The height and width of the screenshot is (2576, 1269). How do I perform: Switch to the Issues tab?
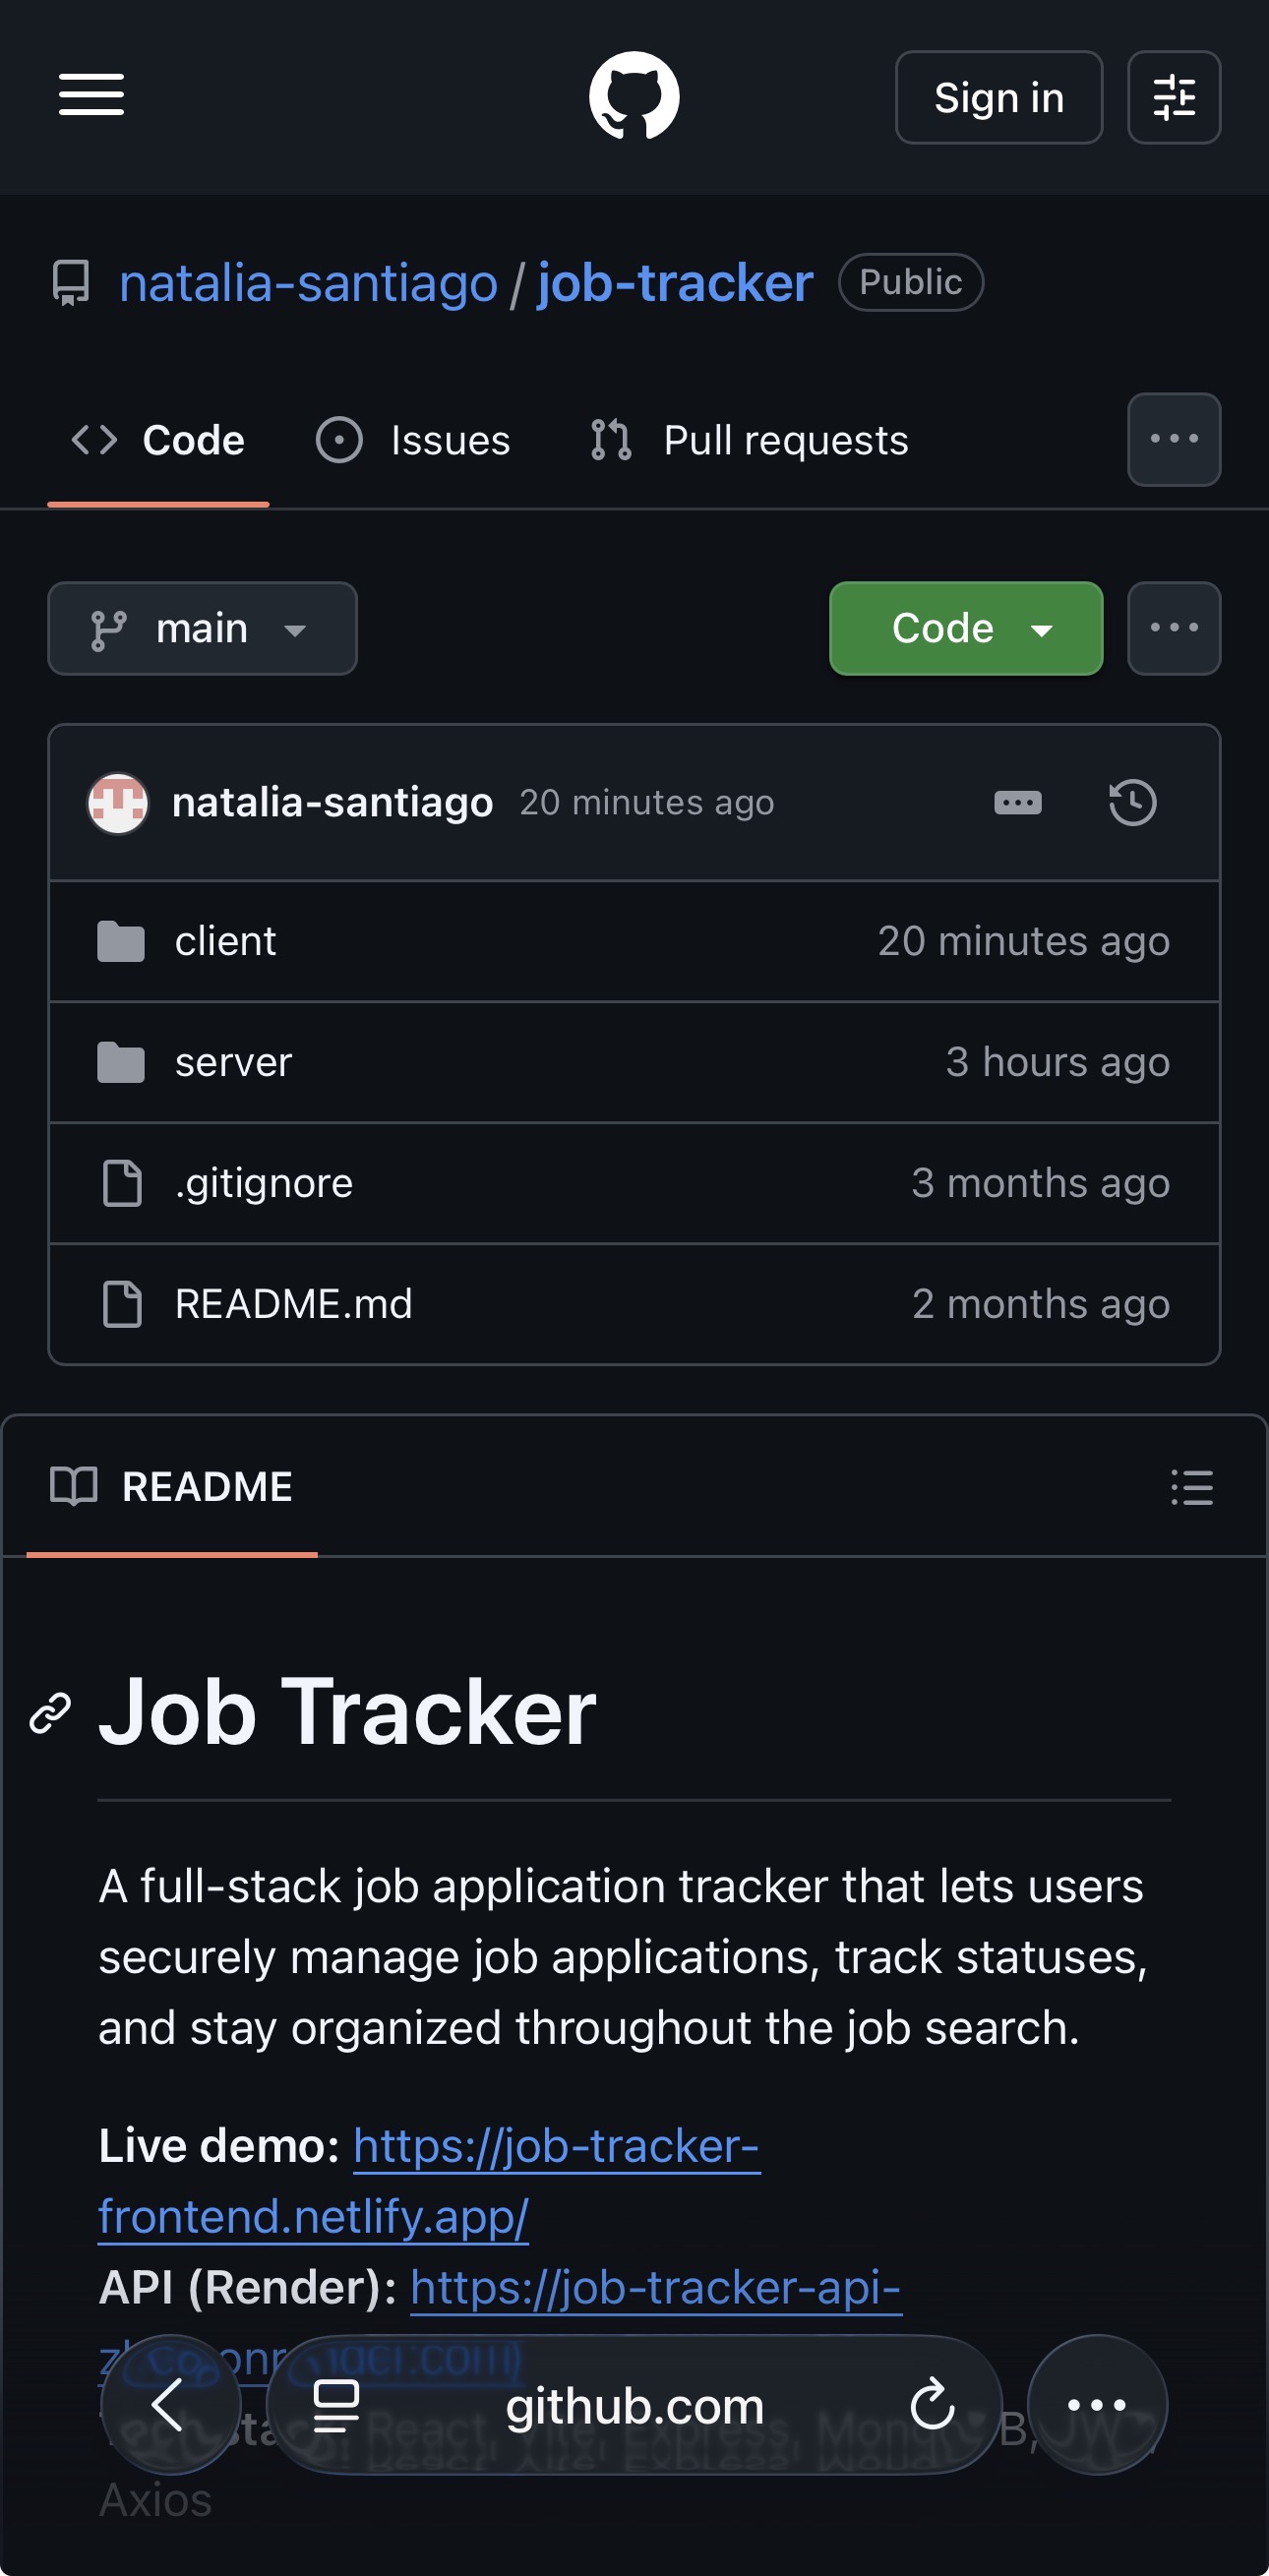(413, 441)
